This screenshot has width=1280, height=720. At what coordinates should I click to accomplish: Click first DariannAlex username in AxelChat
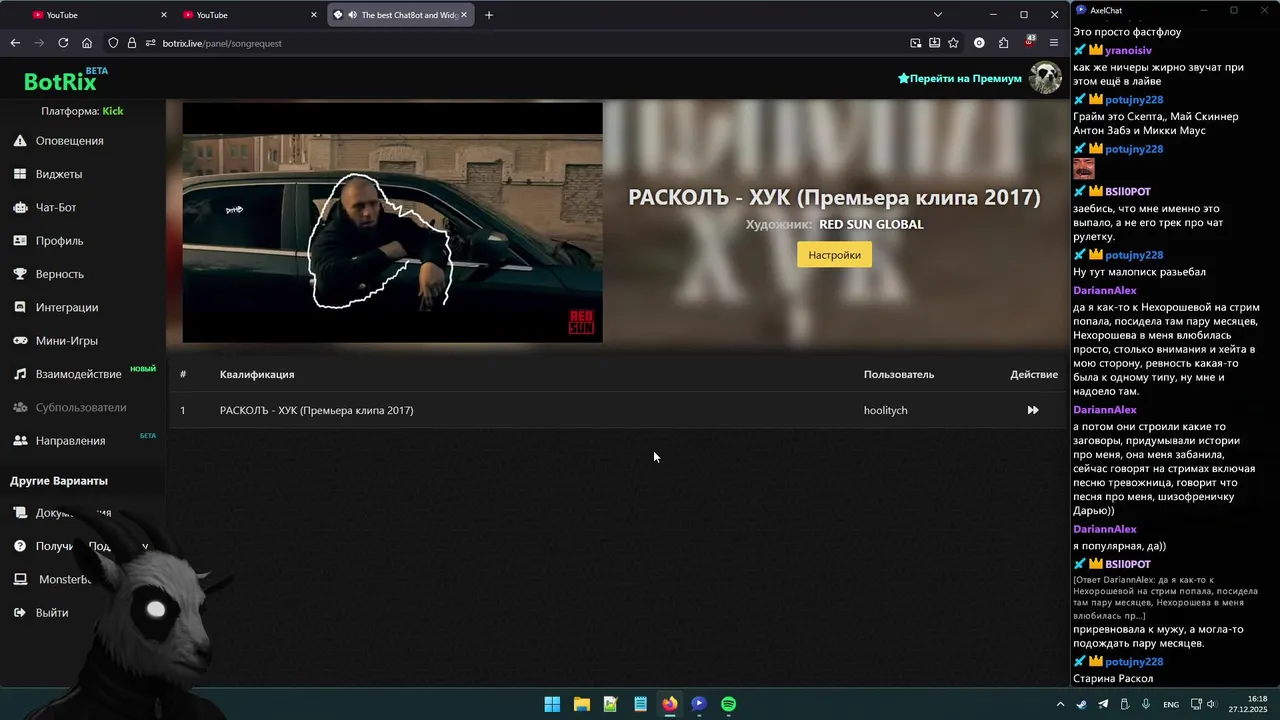coord(1105,290)
